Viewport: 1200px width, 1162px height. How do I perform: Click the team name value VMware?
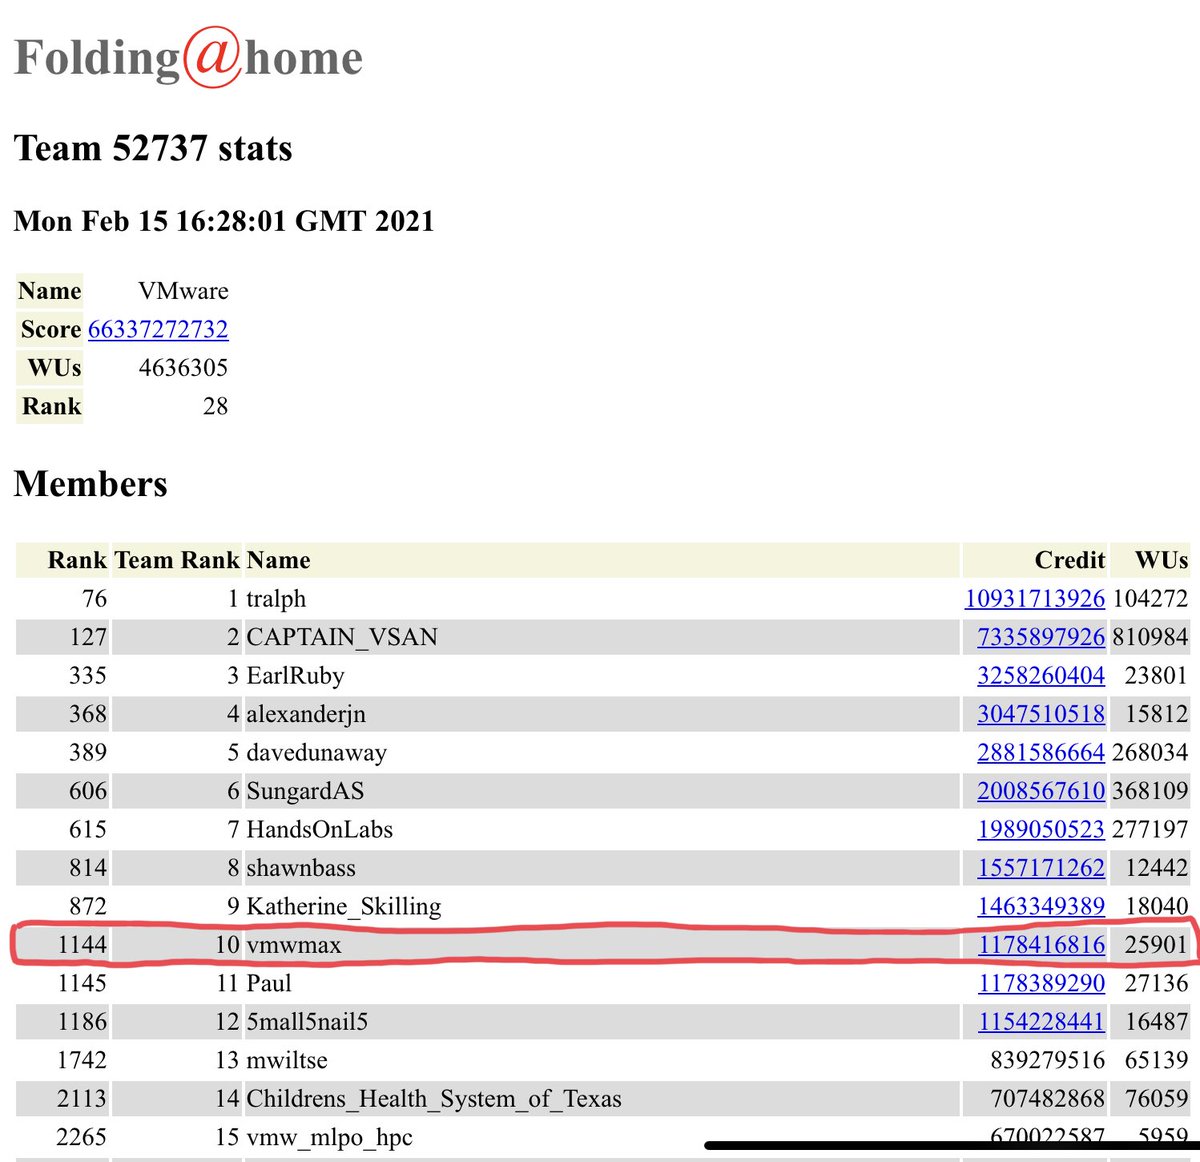(183, 291)
